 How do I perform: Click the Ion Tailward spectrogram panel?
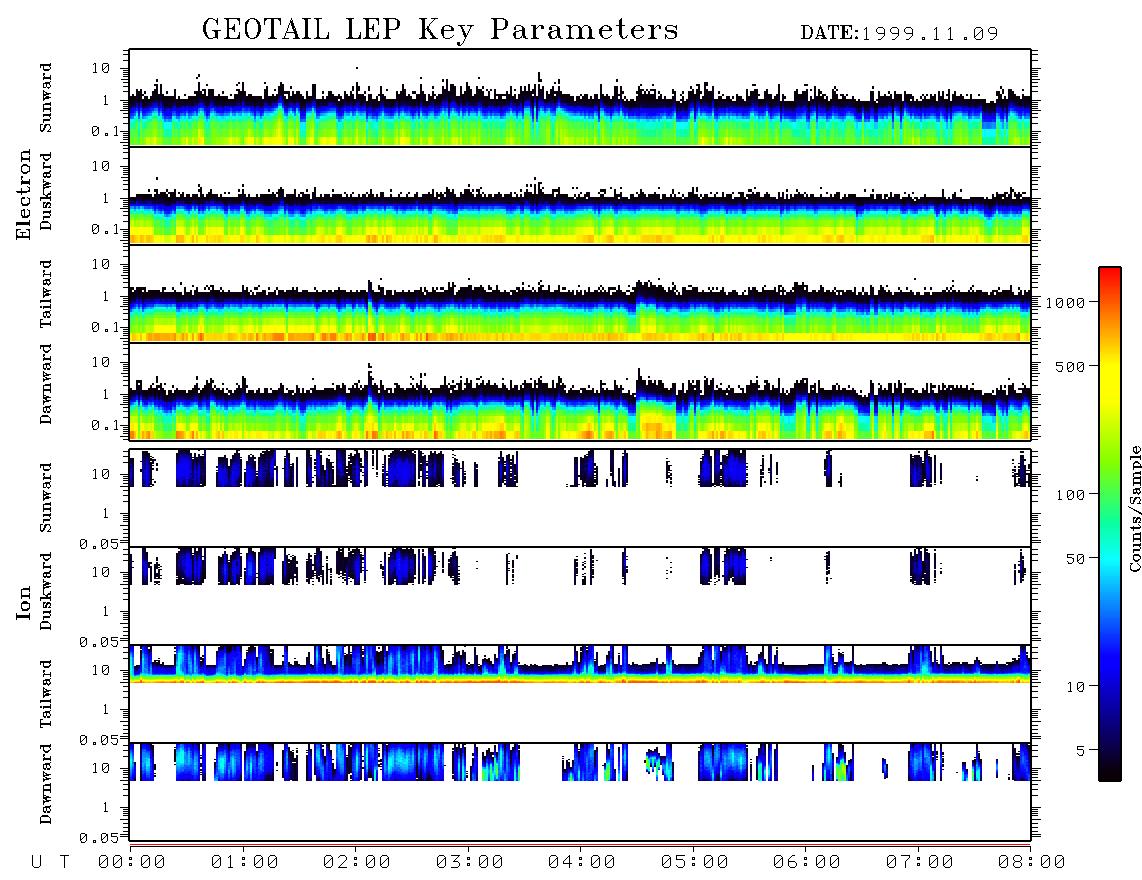[x=580, y=694]
